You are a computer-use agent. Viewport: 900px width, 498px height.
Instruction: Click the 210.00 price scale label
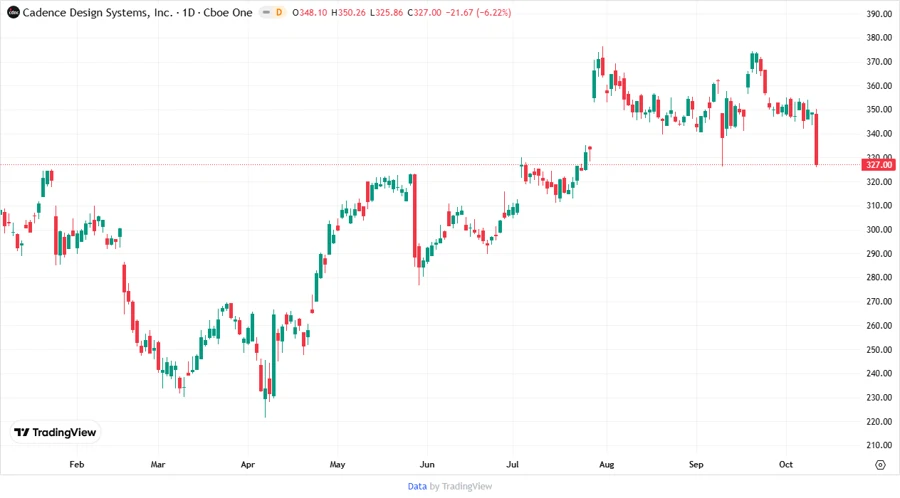[x=879, y=446]
